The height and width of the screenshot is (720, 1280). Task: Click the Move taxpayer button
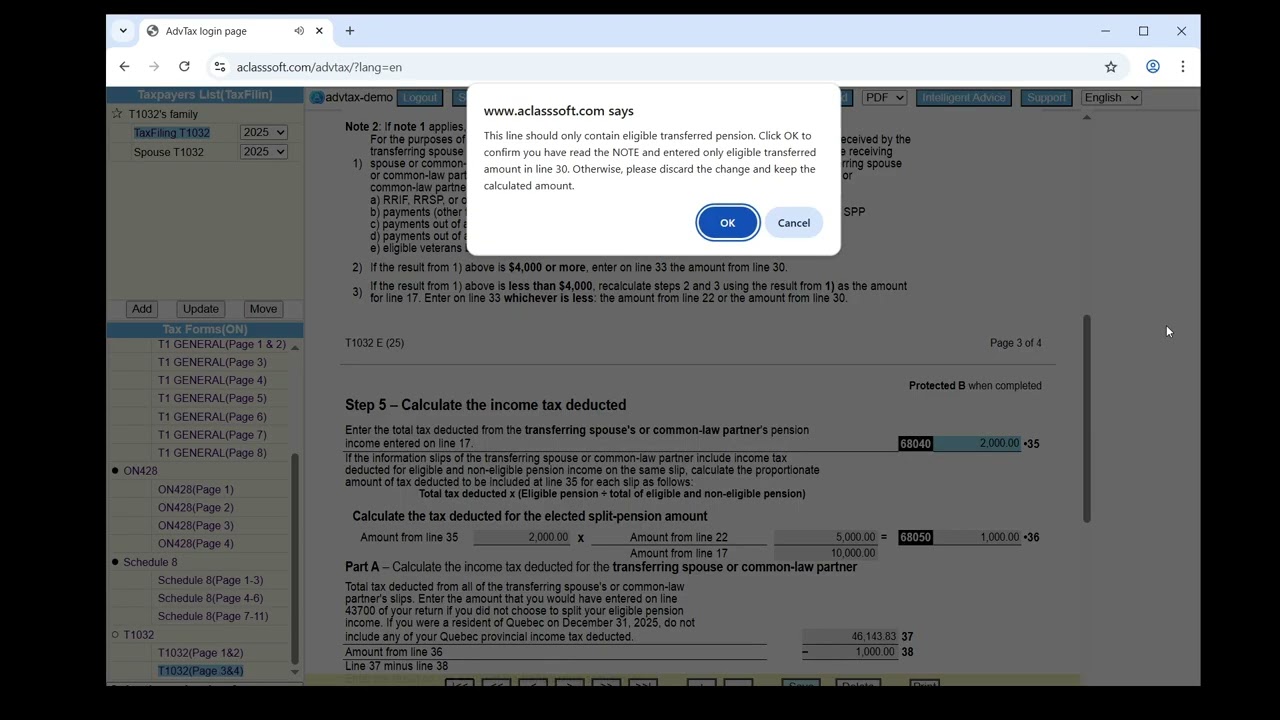click(x=263, y=309)
